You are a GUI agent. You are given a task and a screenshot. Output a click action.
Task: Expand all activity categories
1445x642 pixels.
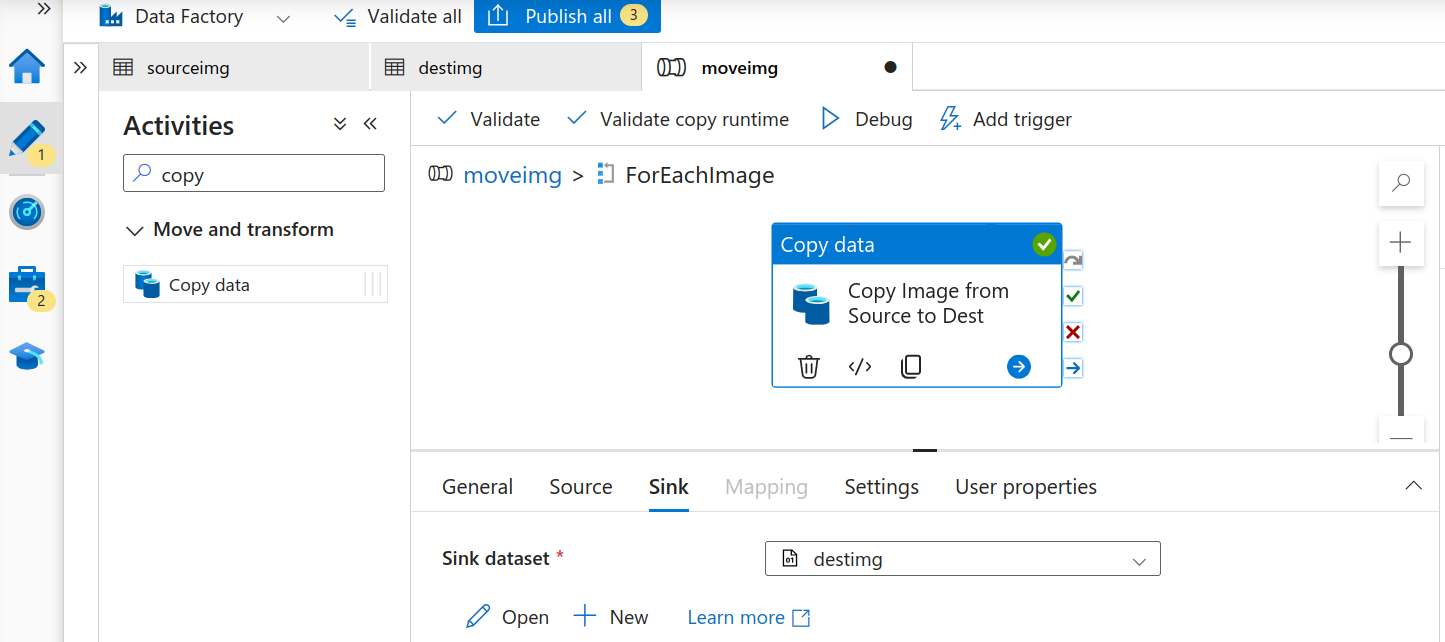pyautogui.click(x=340, y=124)
